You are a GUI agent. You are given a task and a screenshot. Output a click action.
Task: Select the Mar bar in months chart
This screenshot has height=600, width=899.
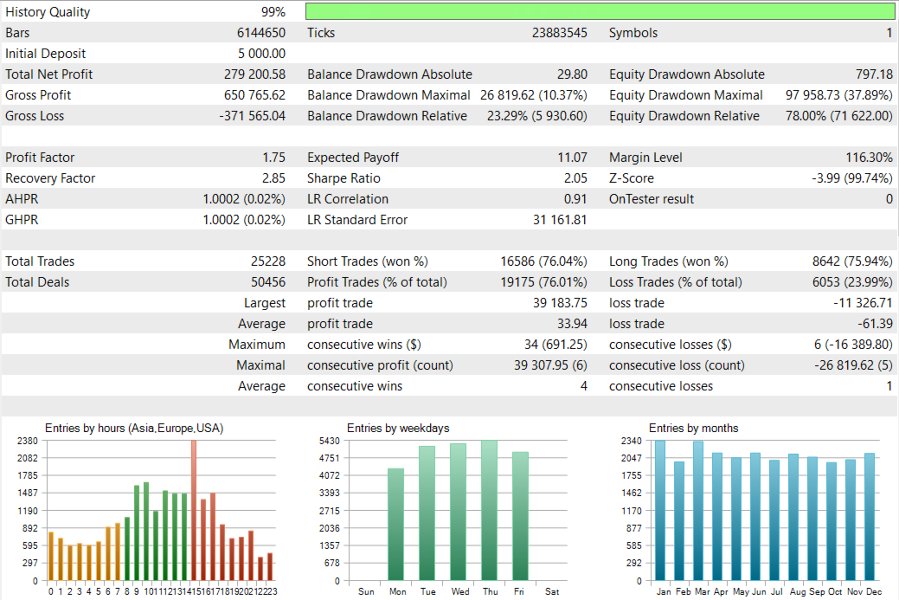[698, 511]
